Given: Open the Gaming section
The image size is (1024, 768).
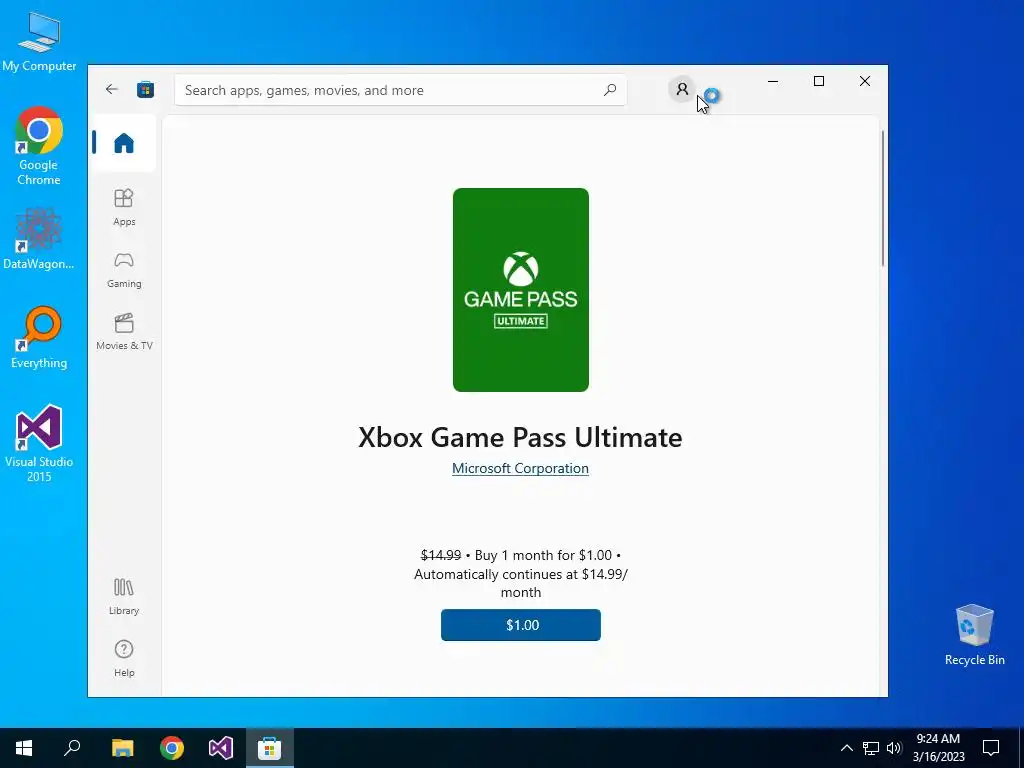Looking at the screenshot, I should [x=124, y=270].
